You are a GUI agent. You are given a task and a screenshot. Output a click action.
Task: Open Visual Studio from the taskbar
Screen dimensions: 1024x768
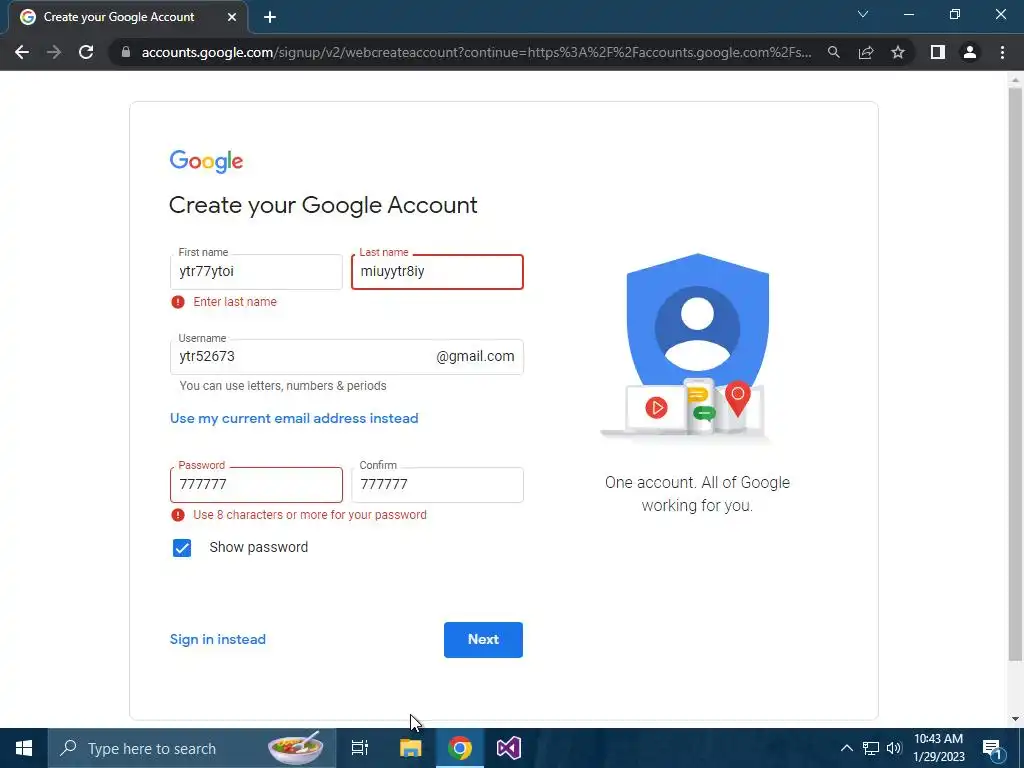tap(509, 748)
